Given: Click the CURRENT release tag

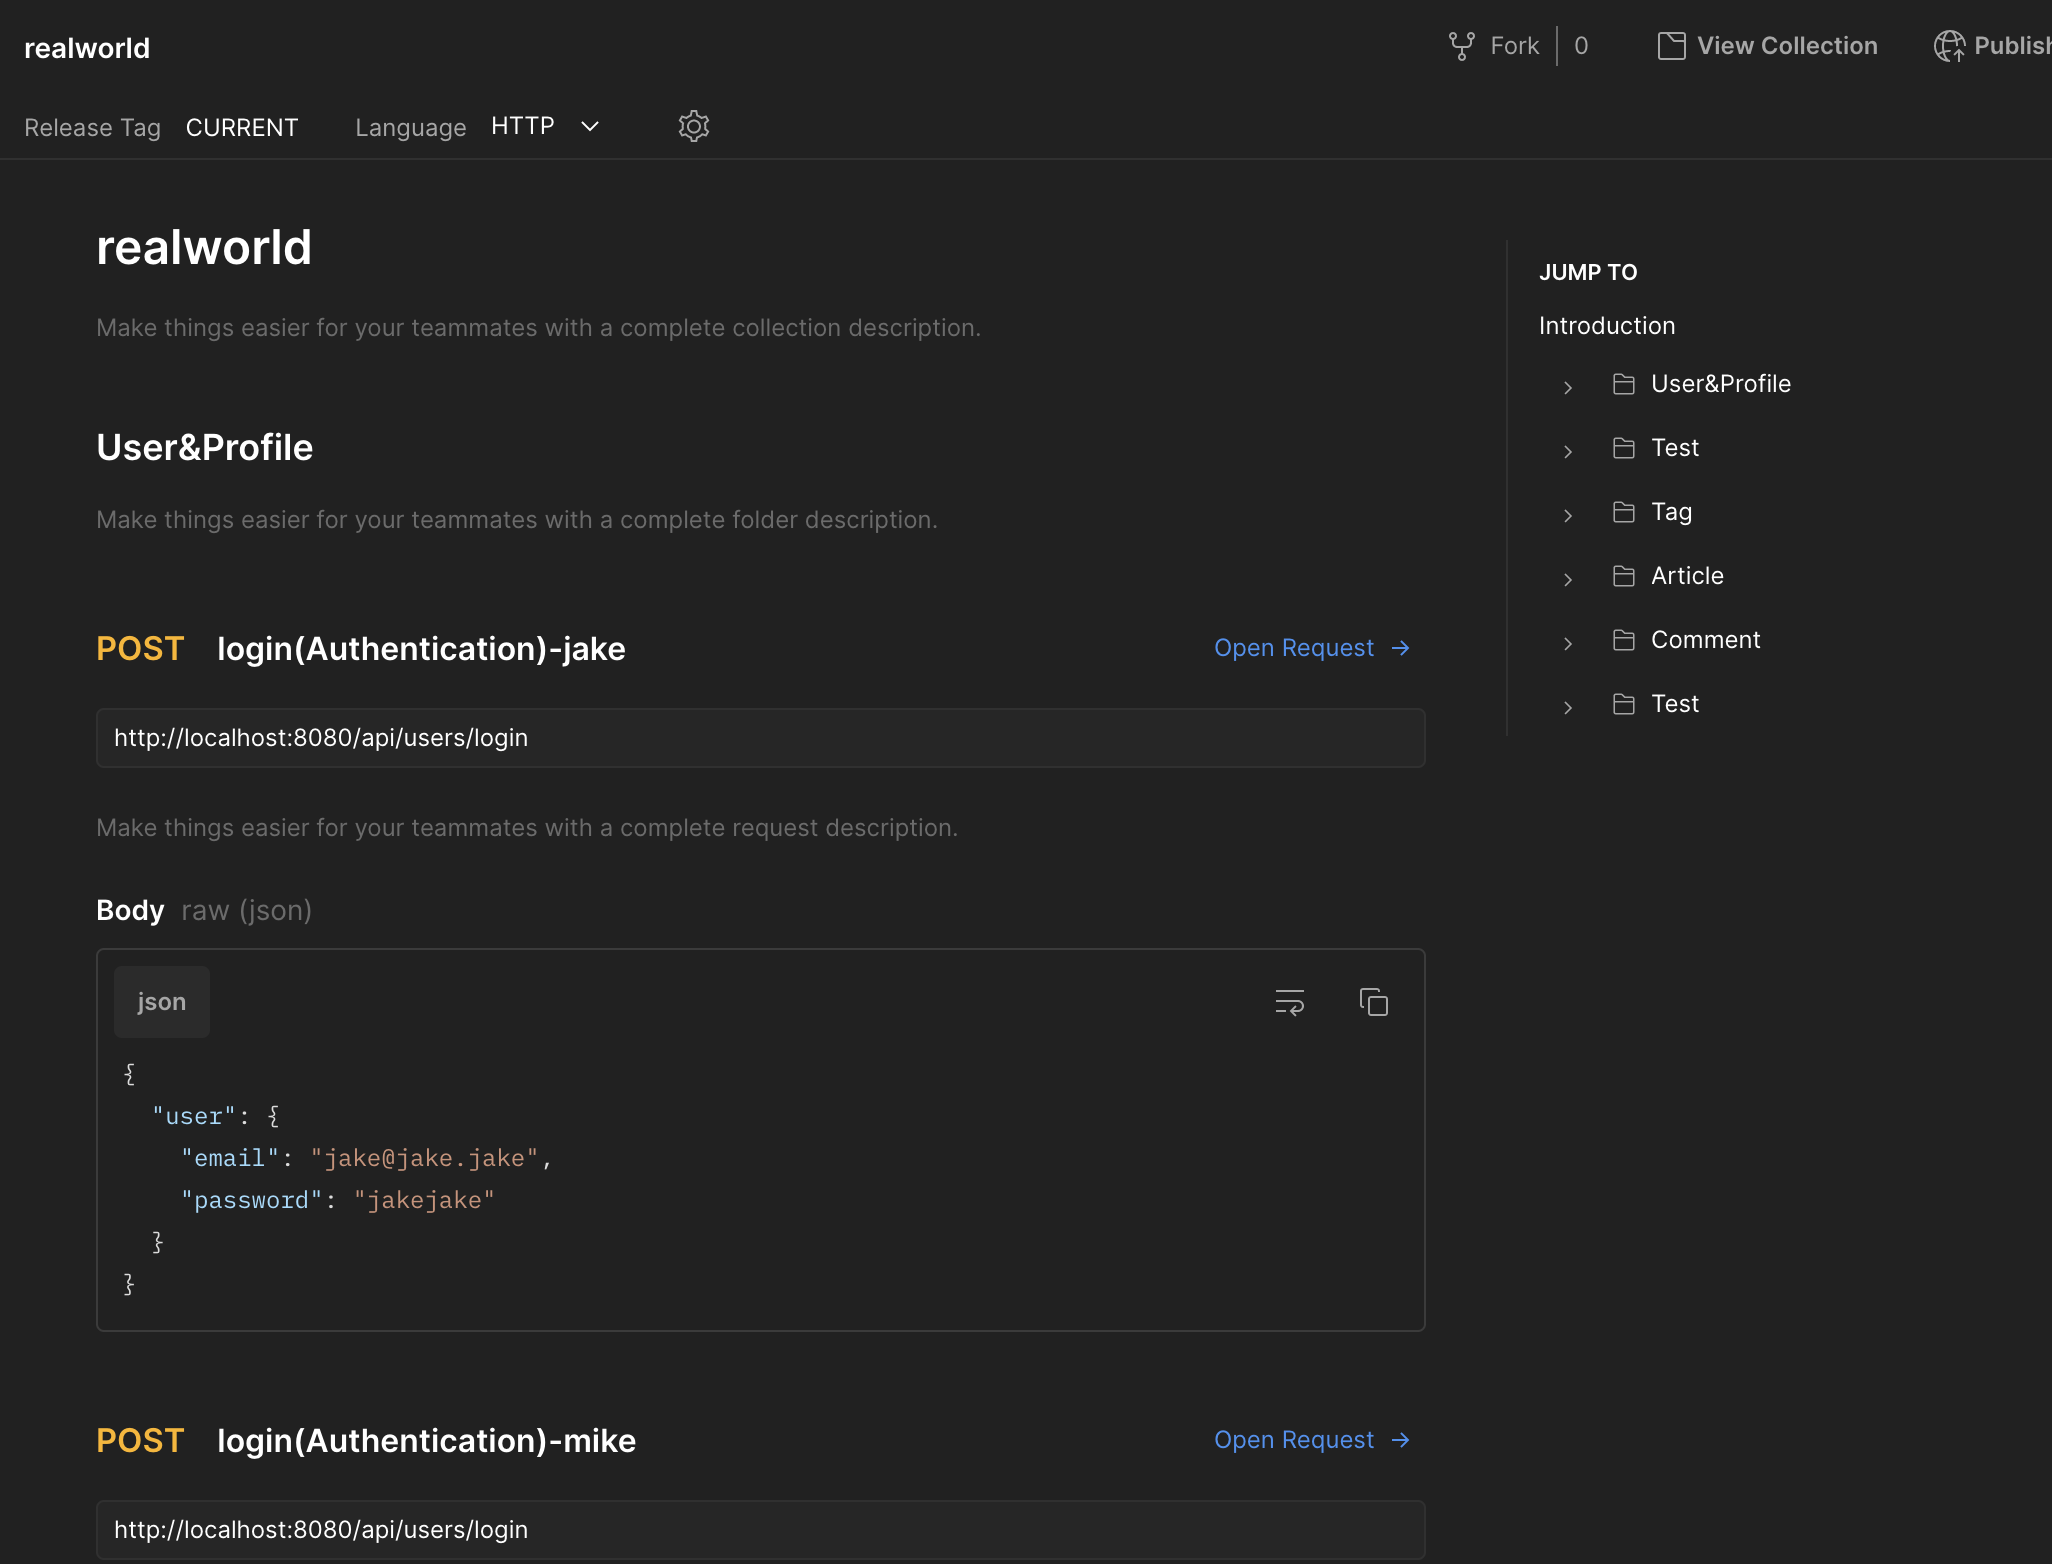Looking at the screenshot, I should [x=242, y=128].
